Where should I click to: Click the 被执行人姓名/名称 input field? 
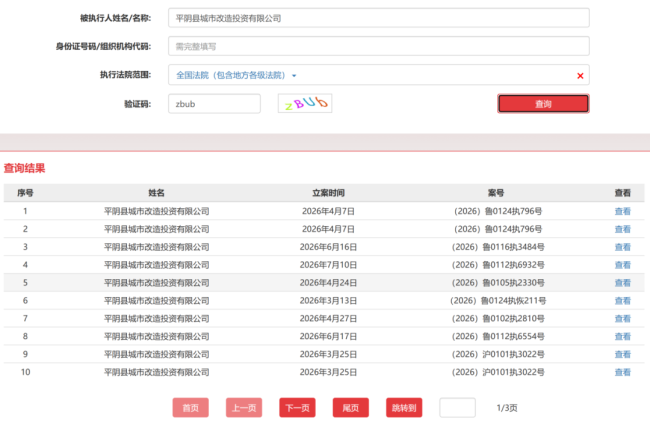(378, 18)
